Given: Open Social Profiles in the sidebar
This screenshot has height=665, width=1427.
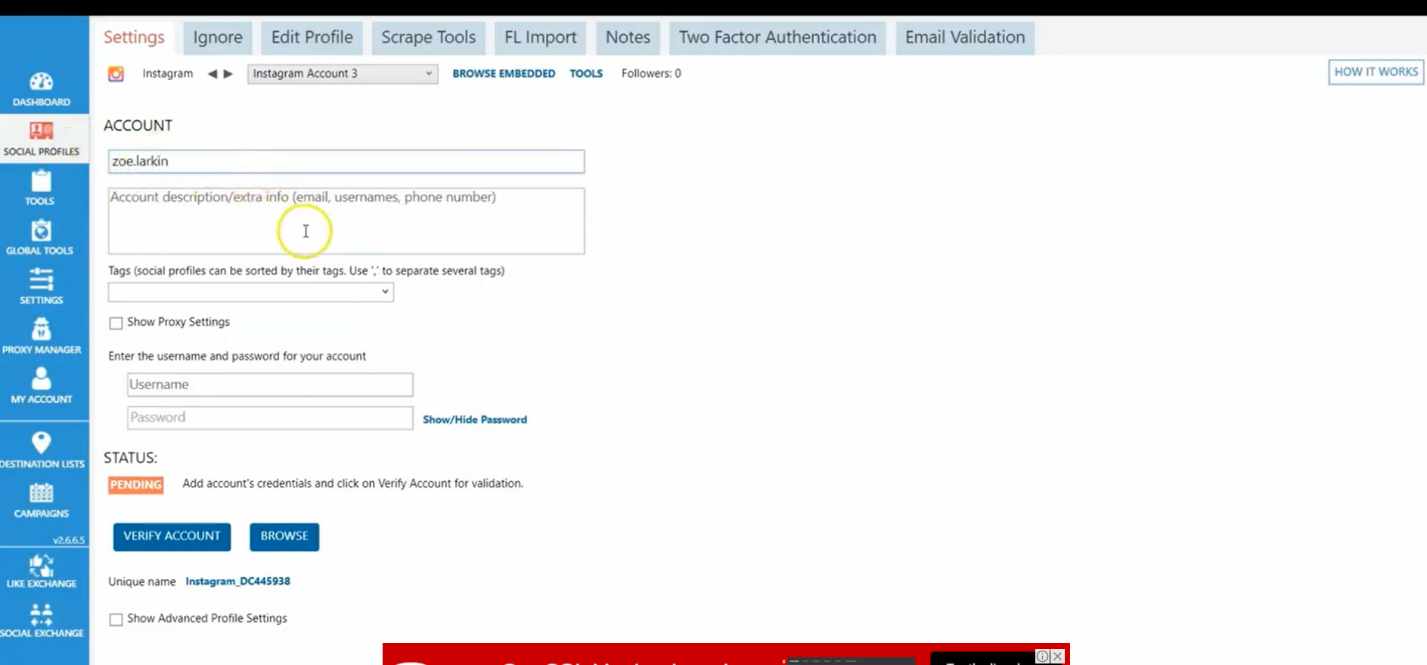Looking at the screenshot, I should pos(41,139).
